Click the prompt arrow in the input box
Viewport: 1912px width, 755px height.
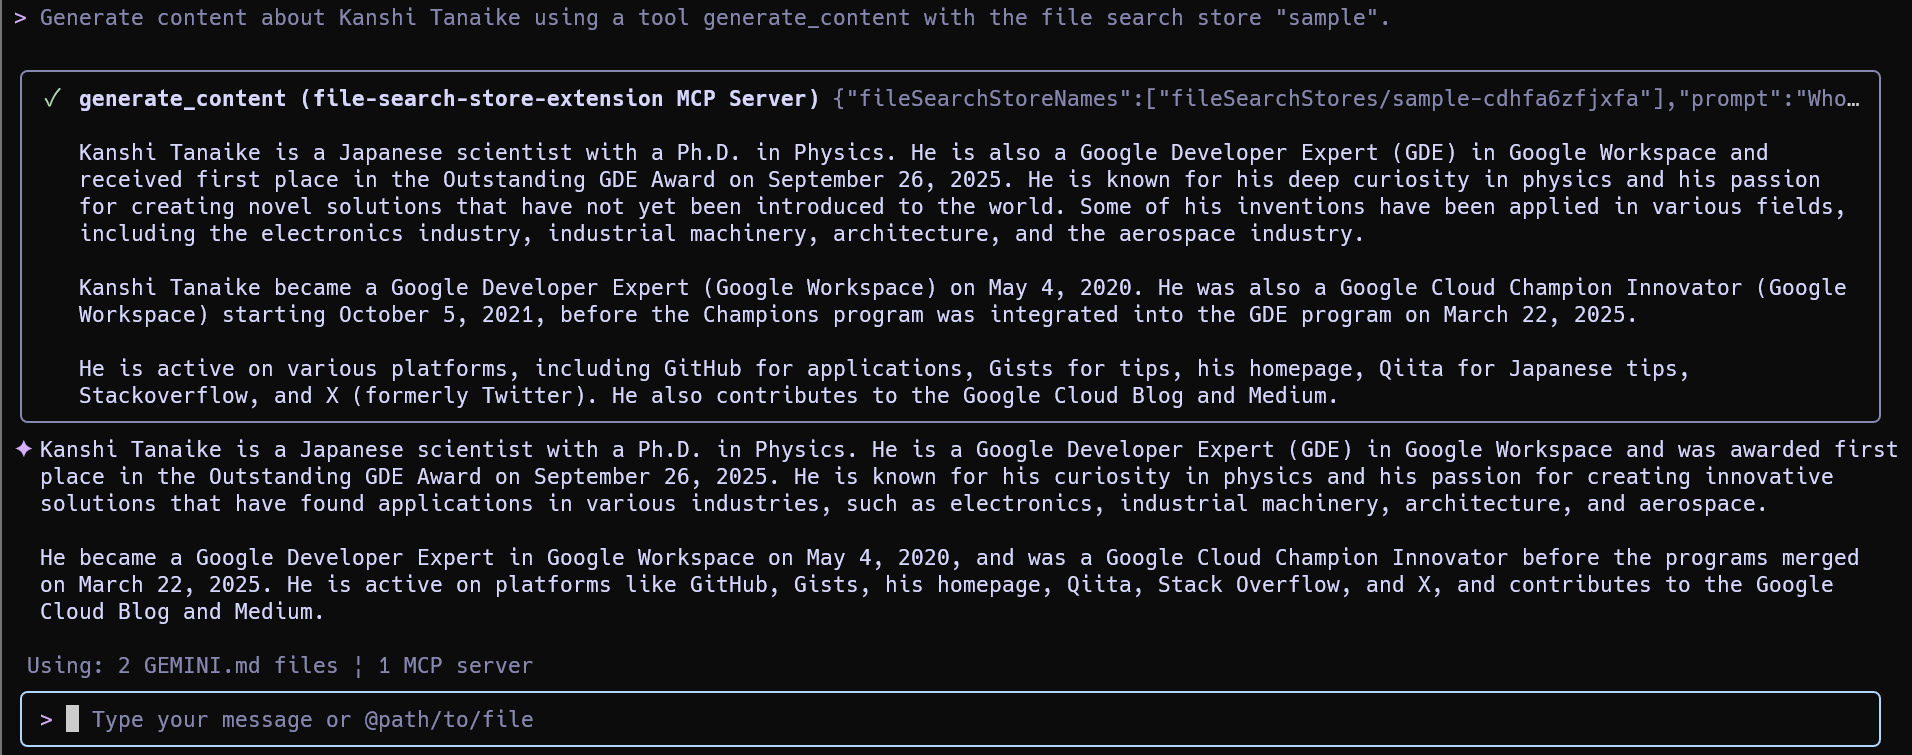click(x=46, y=720)
